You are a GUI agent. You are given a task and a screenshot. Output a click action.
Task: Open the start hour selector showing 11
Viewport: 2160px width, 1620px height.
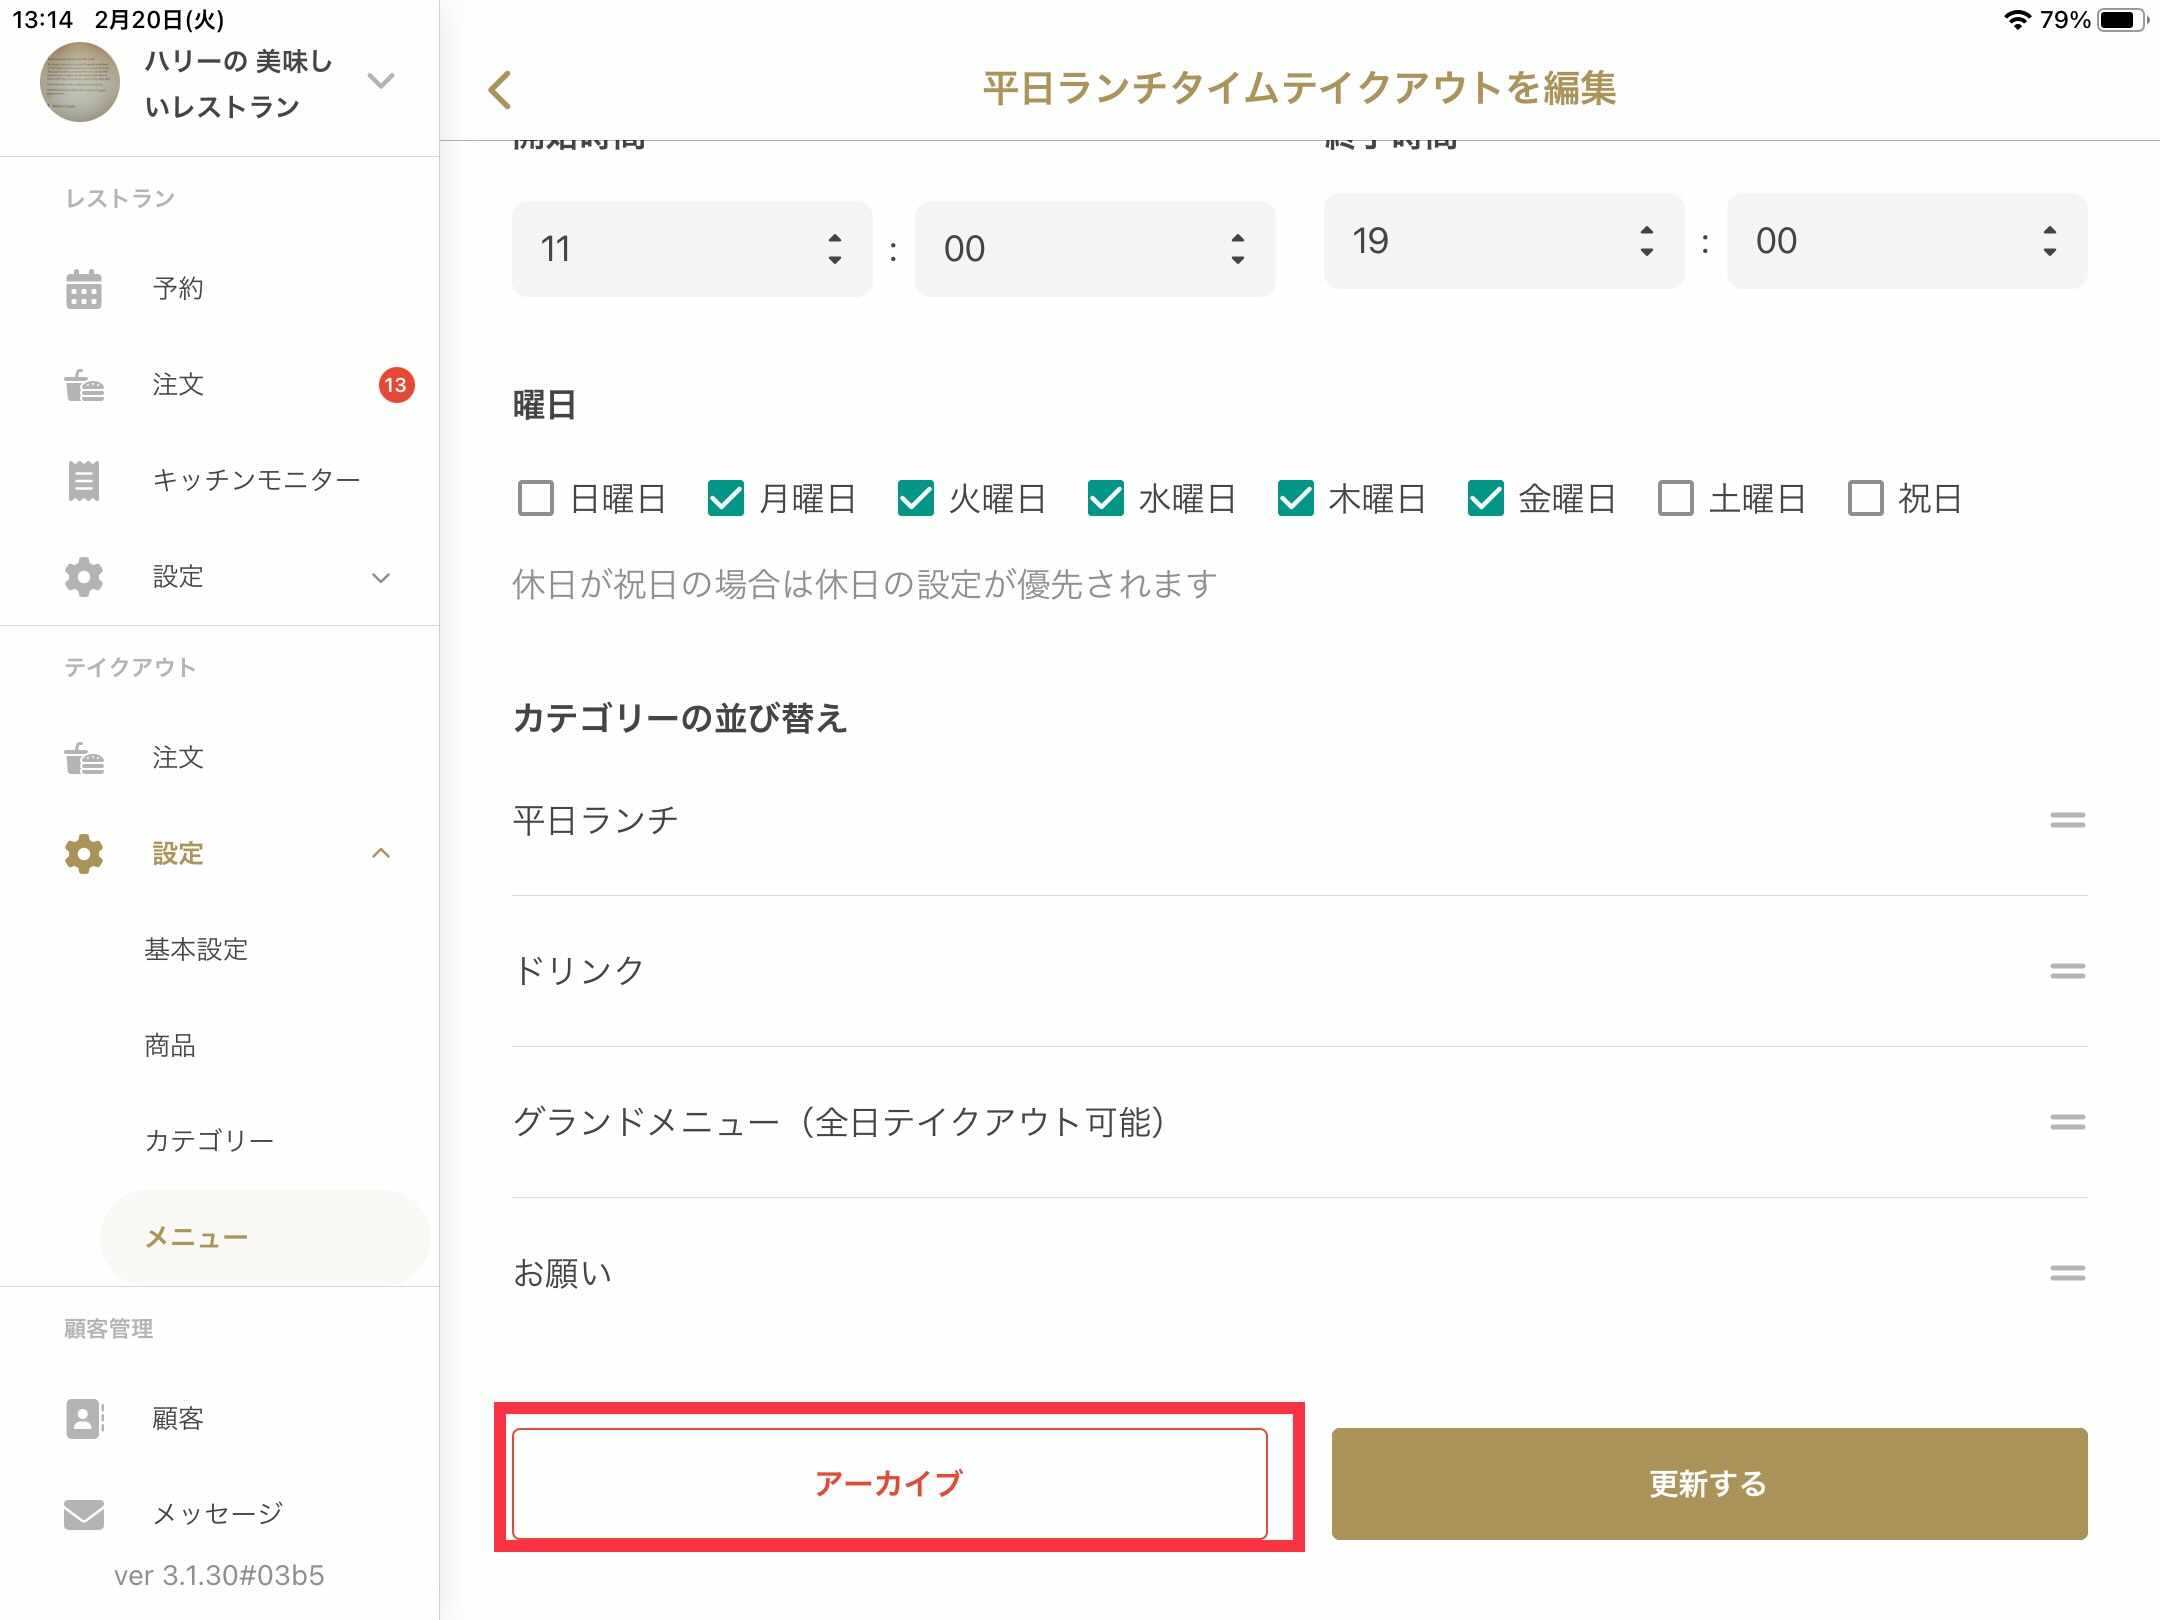pos(692,248)
